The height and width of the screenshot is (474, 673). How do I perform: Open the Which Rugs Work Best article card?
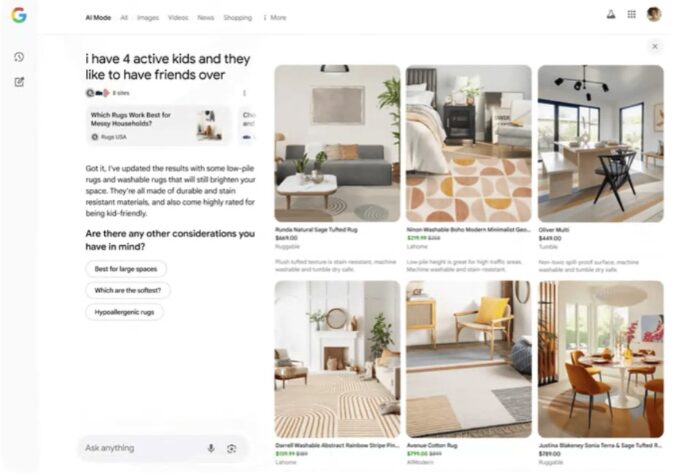158,125
